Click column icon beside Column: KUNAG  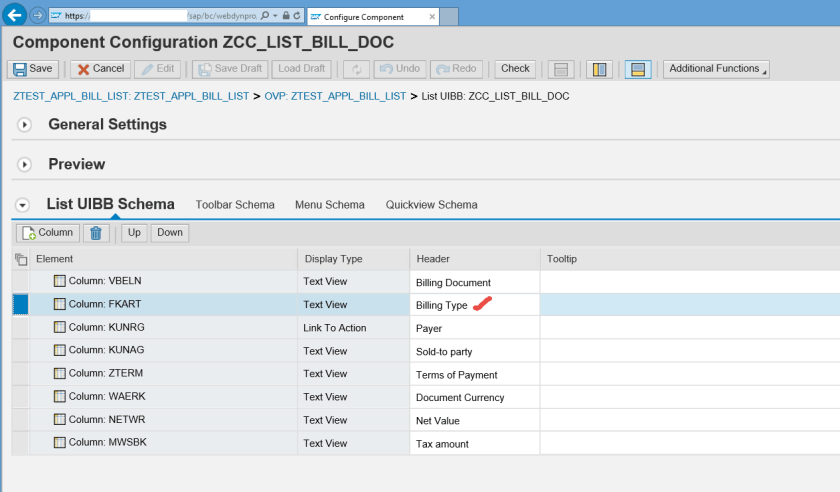pyautogui.click(x=59, y=350)
